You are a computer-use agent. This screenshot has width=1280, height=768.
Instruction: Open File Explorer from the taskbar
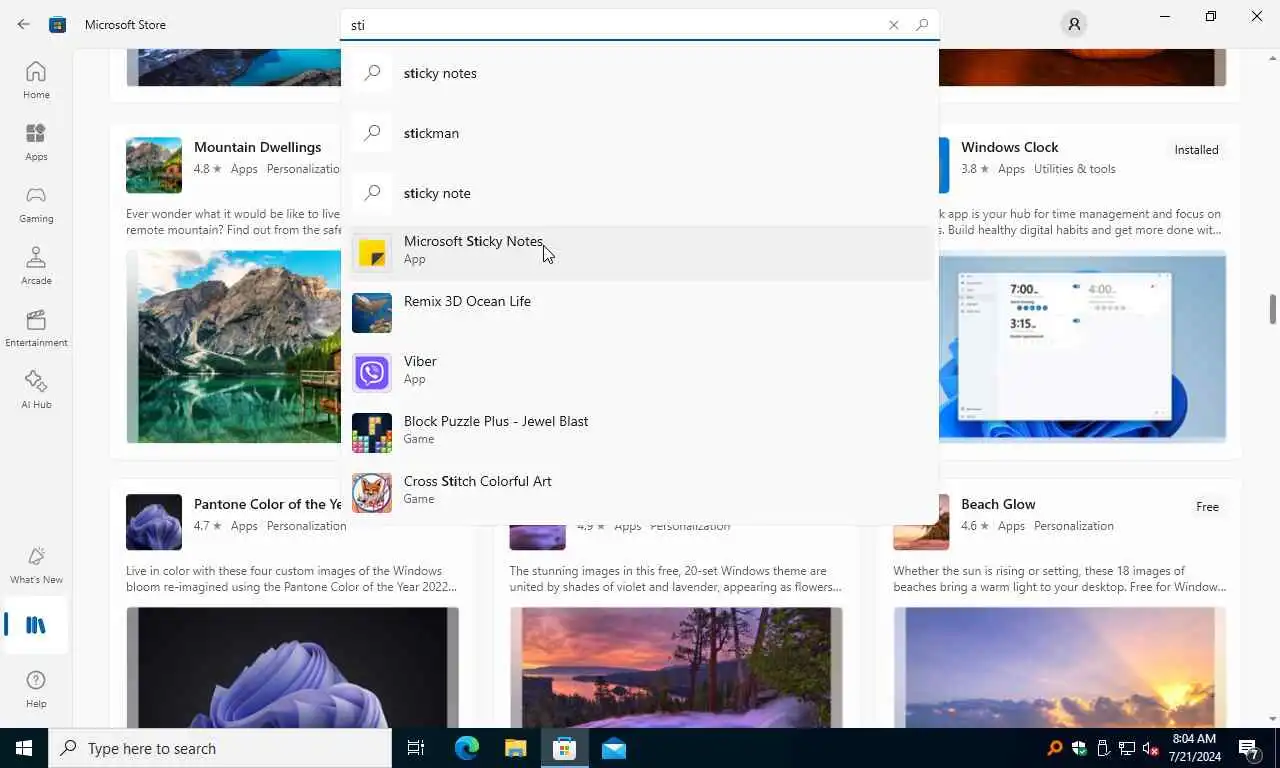[x=515, y=748]
